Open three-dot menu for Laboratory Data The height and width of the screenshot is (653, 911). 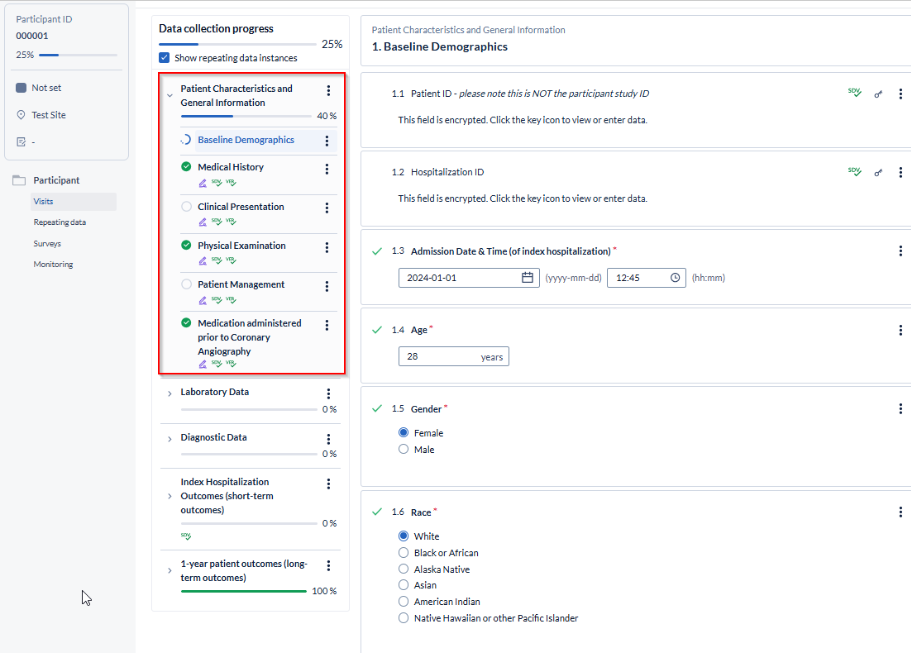tap(328, 394)
